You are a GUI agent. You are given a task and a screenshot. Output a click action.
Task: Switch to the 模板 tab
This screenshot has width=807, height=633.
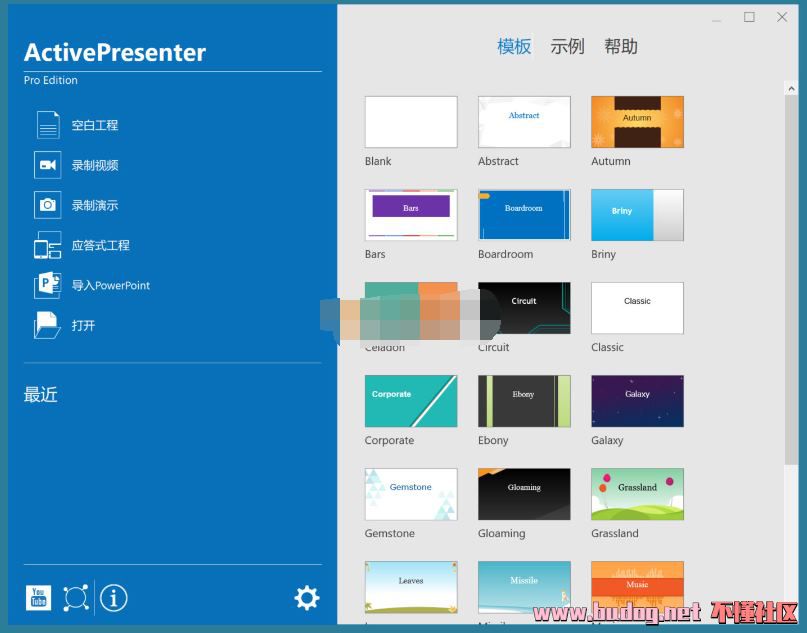(x=514, y=46)
